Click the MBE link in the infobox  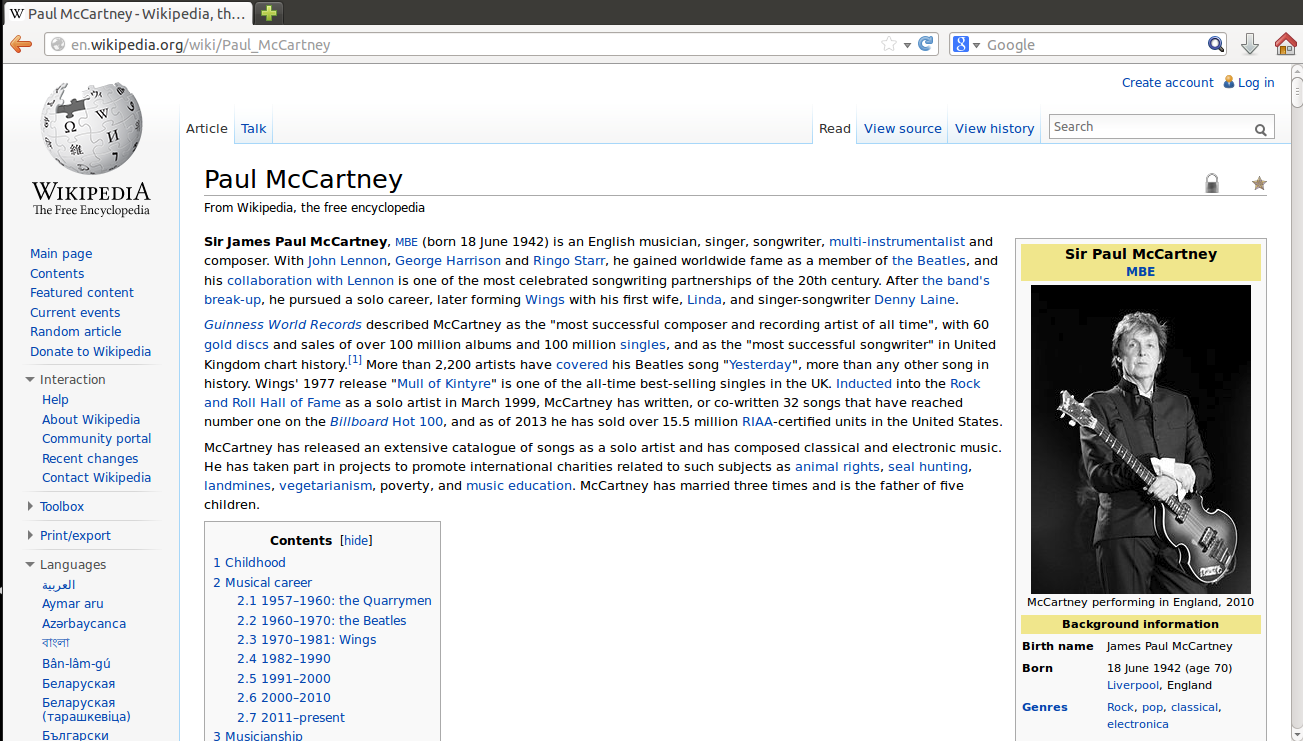point(1140,272)
